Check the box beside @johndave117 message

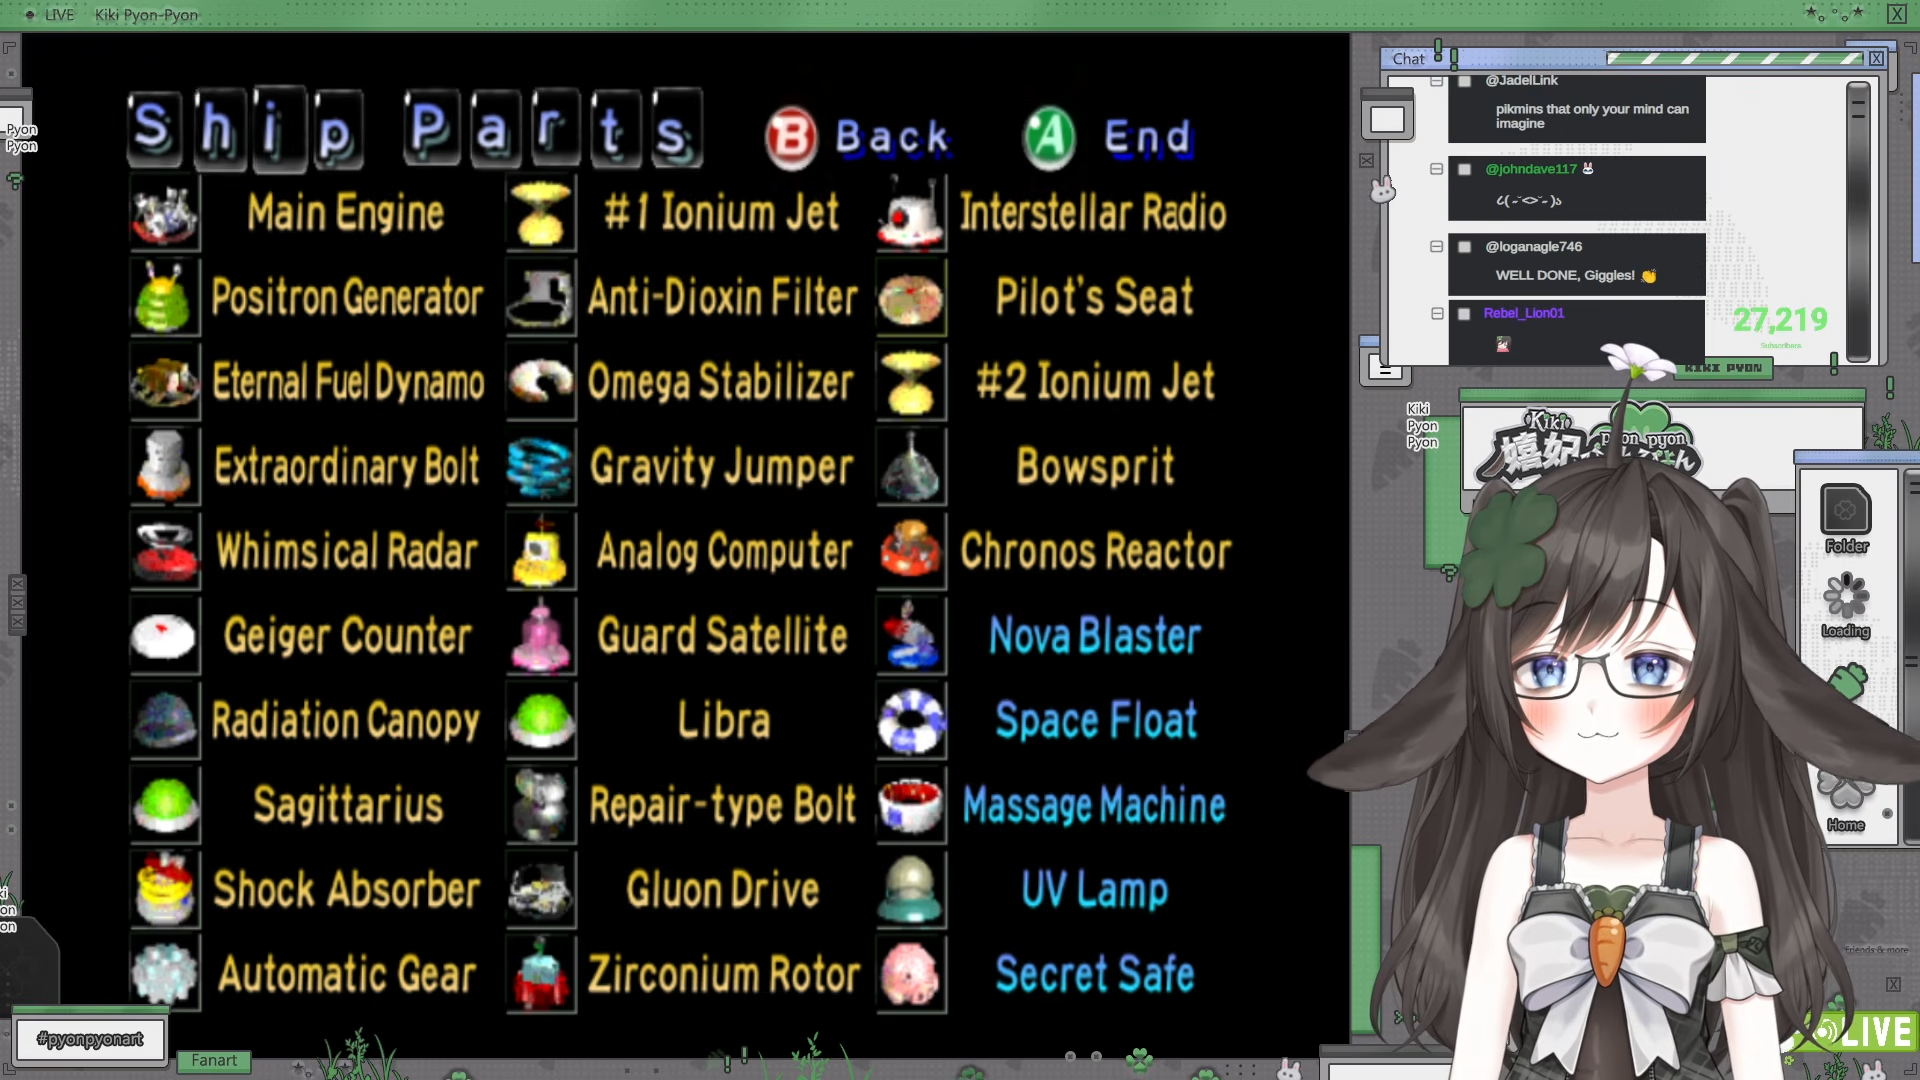1465,169
